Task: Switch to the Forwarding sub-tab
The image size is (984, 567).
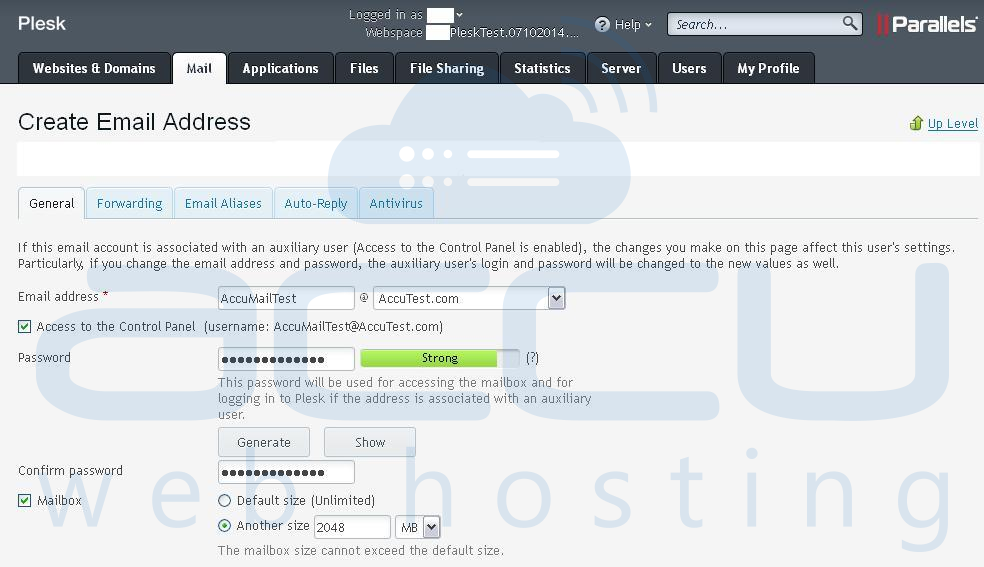Action: pos(129,203)
